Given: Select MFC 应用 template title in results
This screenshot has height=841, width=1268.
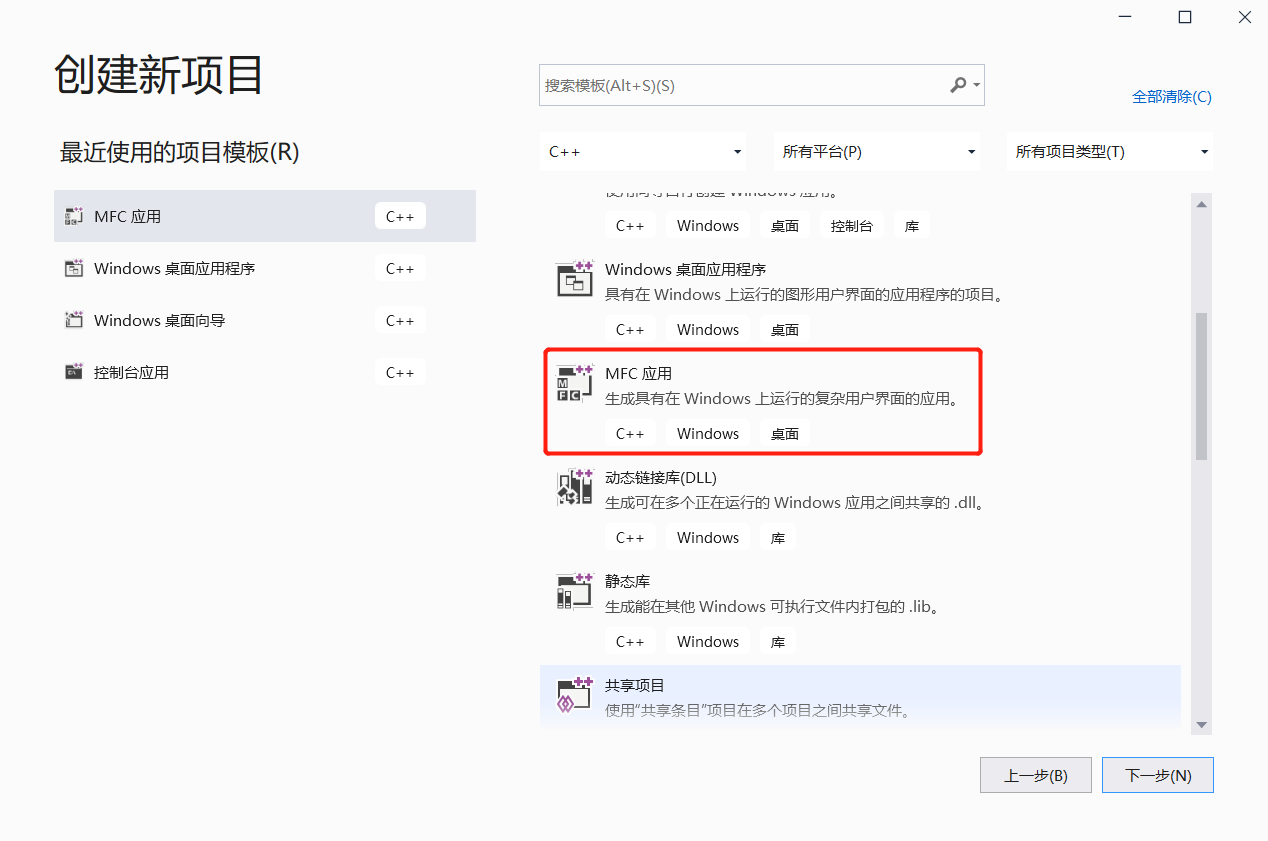Looking at the screenshot, I should 638,374.
